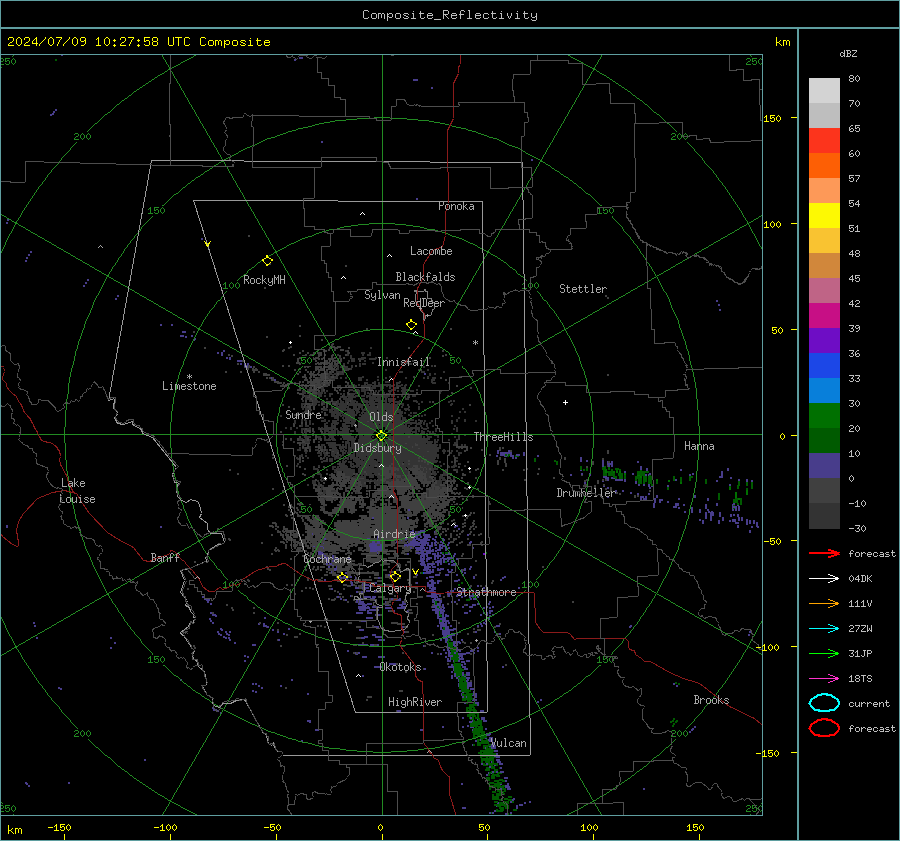Click the white 04DK arrow icon

pyautogui.click(x=824, y=578)
